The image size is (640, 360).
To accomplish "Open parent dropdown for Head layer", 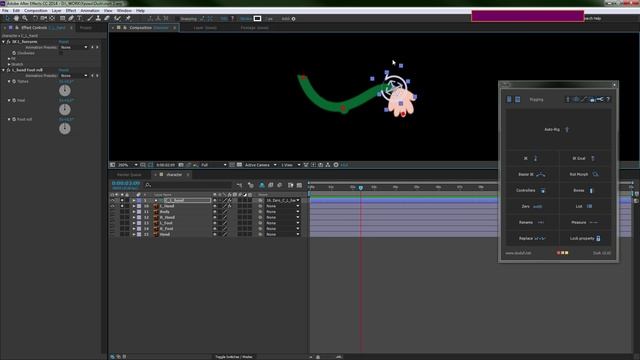I will click(282, 234).
